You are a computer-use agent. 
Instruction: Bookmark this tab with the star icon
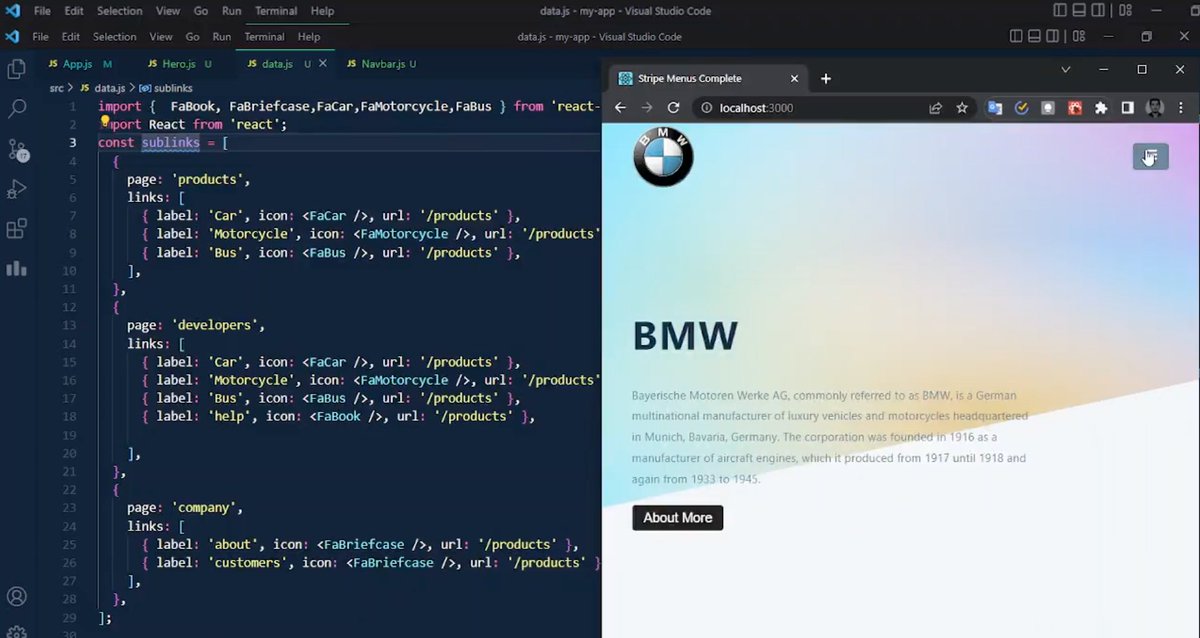[x=962, y=108]
